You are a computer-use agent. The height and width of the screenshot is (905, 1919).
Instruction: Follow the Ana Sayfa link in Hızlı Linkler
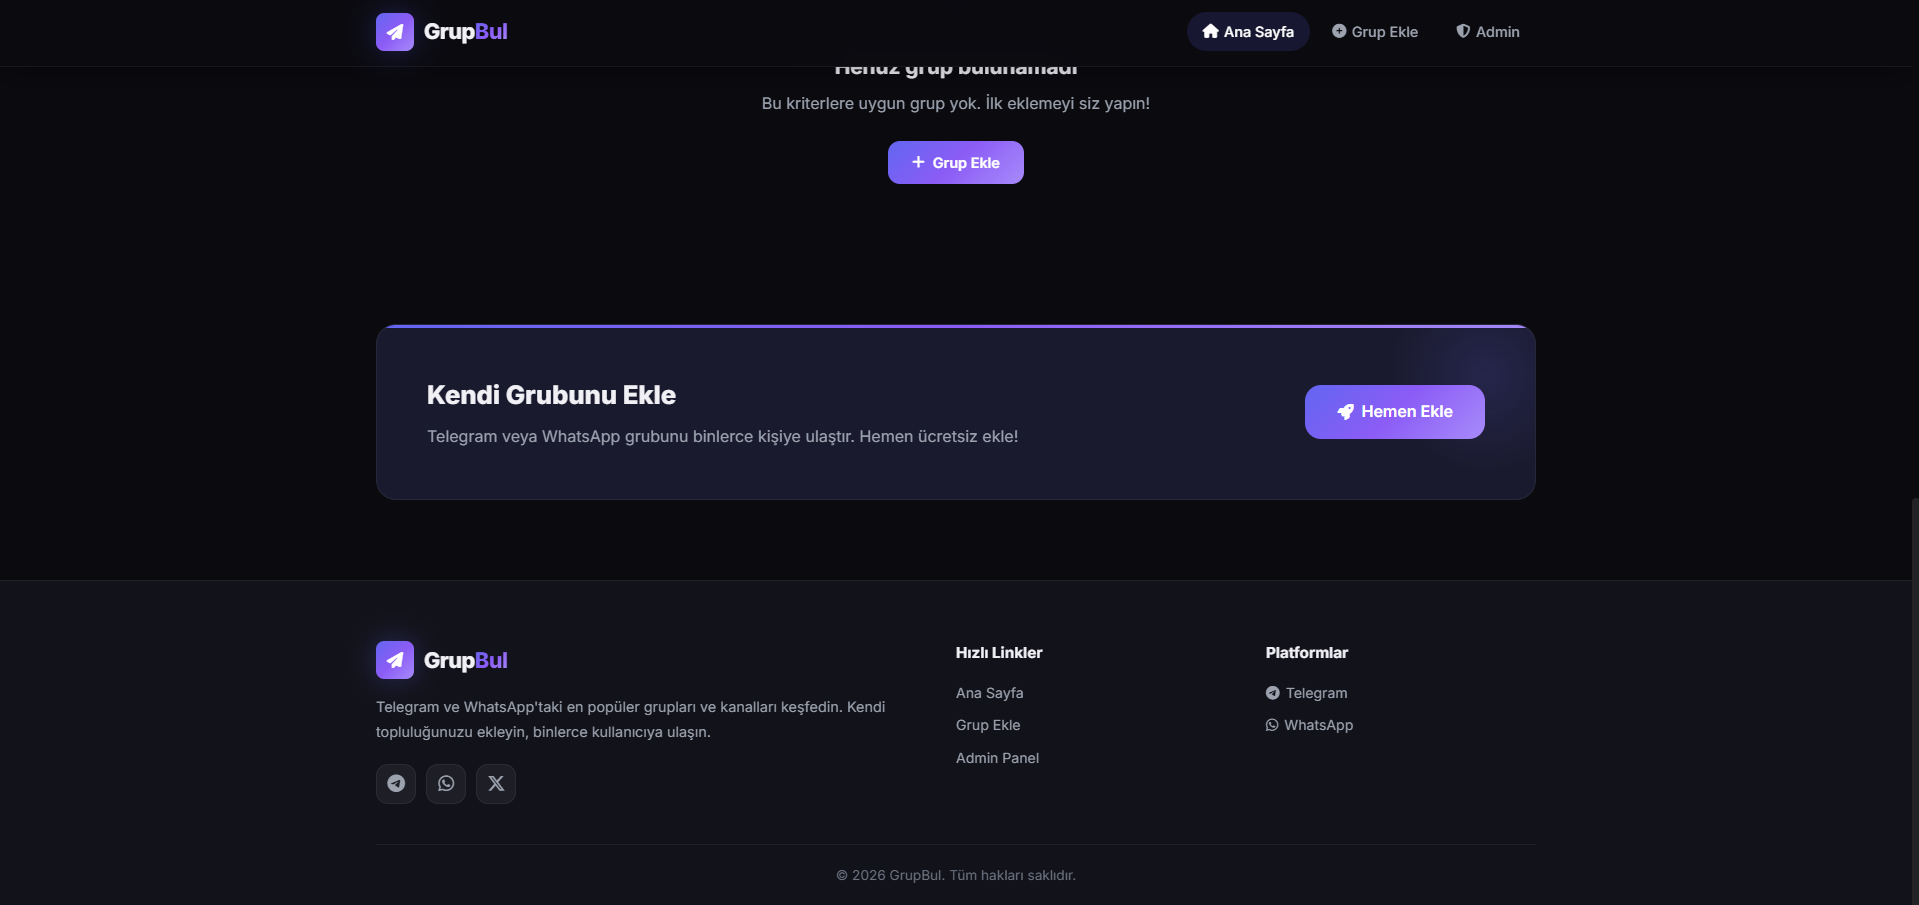pyautogui.click(x=989, y=693)
